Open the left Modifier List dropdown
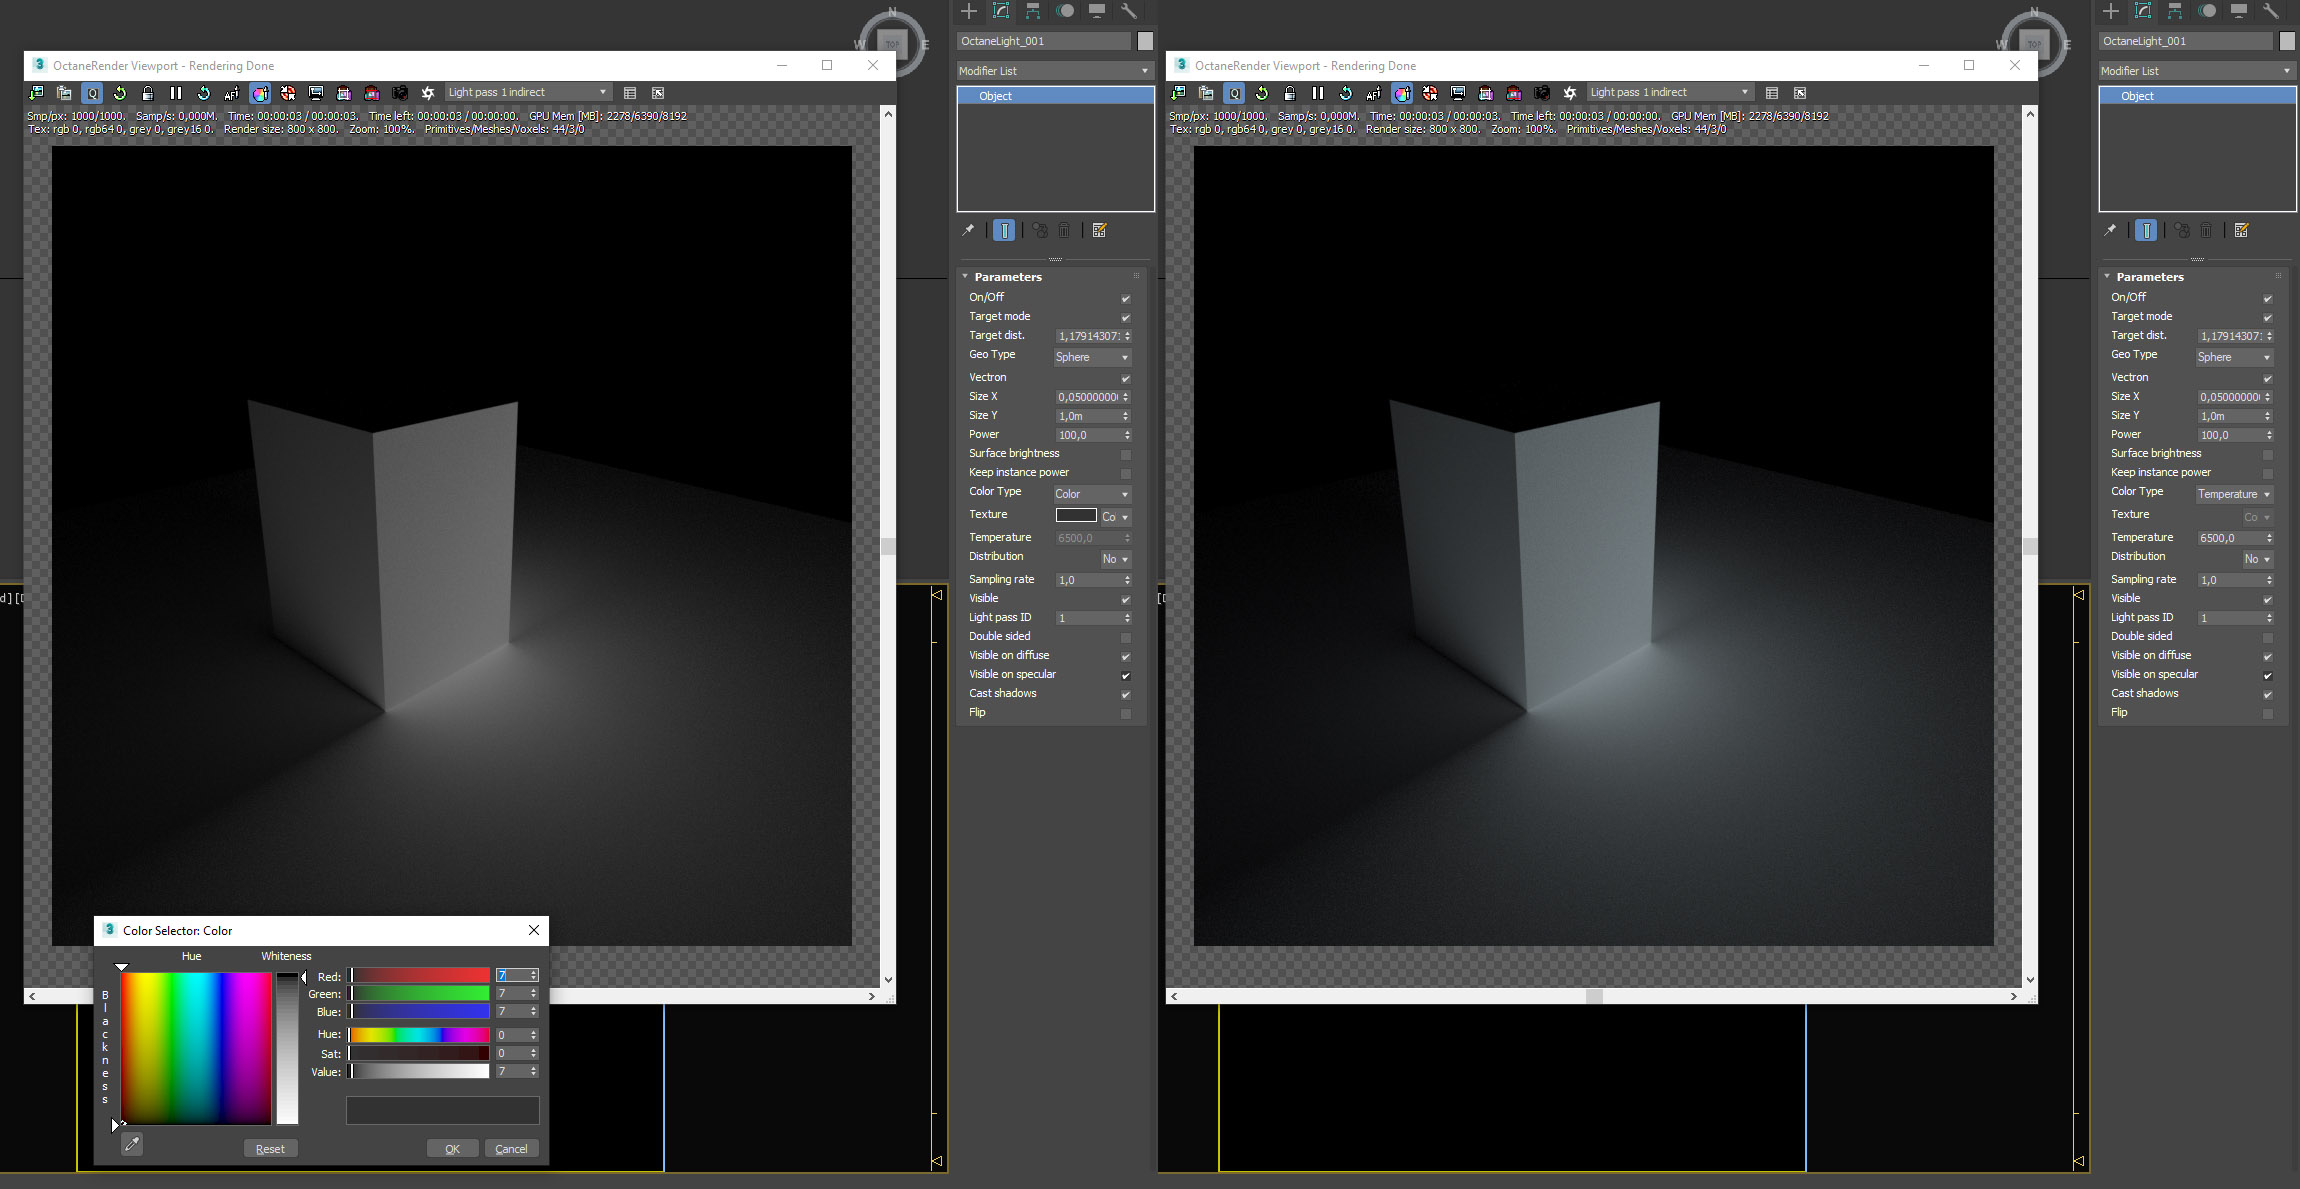 [x=1054, y=71]
